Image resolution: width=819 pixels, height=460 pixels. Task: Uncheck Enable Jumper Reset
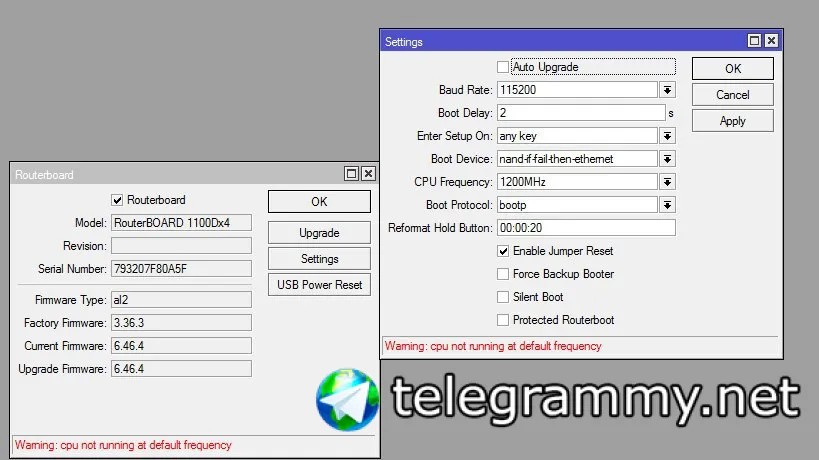point(503,251)
